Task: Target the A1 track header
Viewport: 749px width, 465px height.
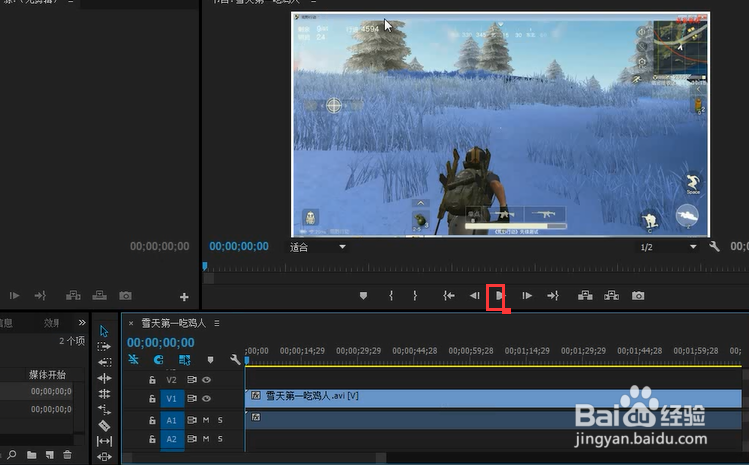Action: coord(172,420)
